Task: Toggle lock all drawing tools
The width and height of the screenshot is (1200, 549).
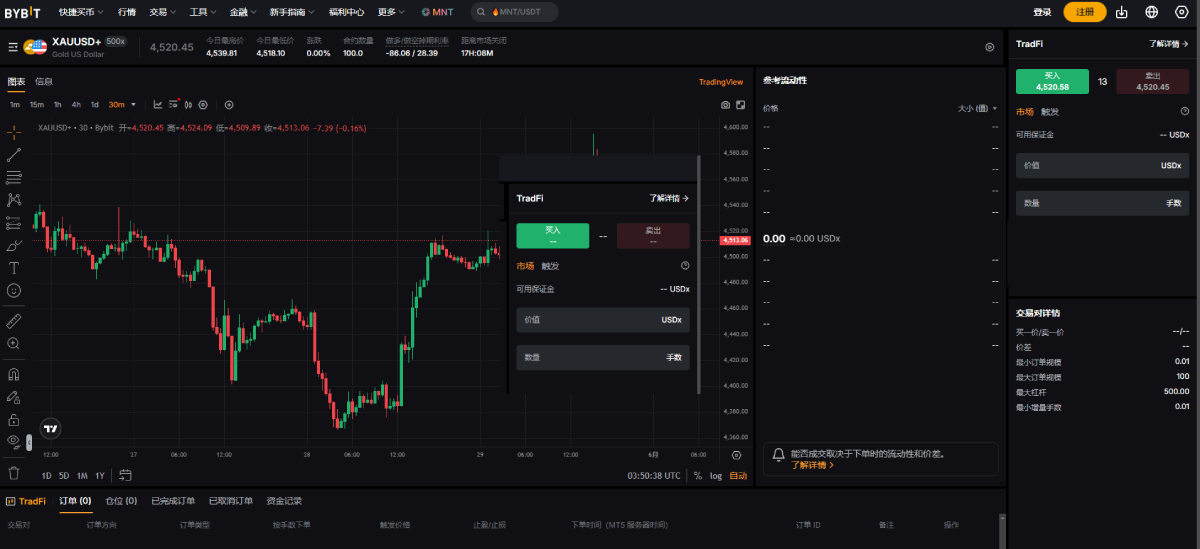Action: pos(14,420)
